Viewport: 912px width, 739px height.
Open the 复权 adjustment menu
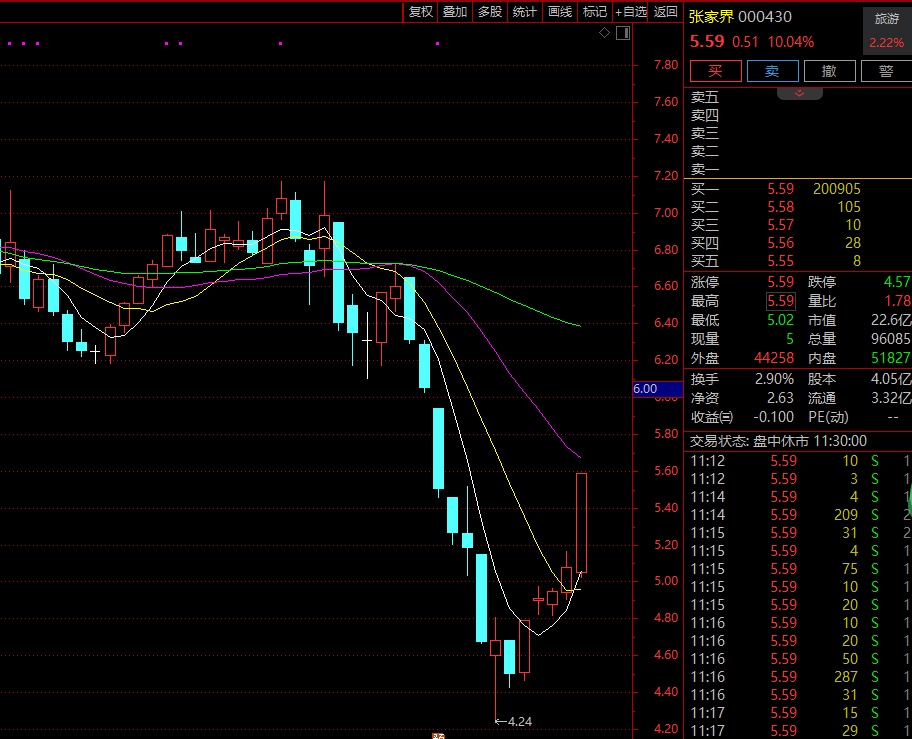coord(421,12)
